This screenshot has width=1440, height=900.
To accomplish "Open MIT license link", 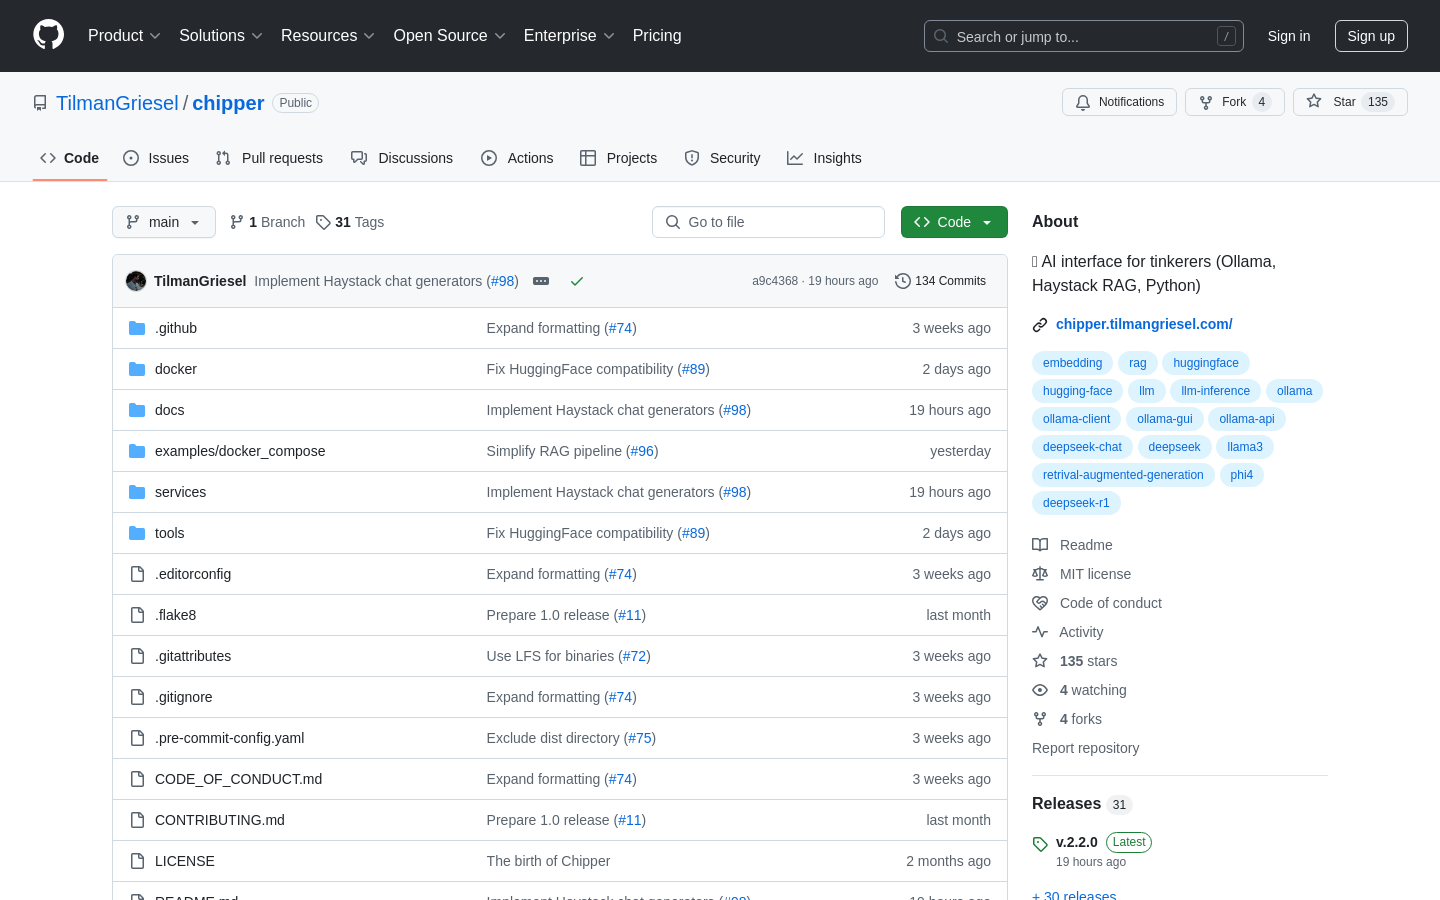I will click(x=1081, y=574).
